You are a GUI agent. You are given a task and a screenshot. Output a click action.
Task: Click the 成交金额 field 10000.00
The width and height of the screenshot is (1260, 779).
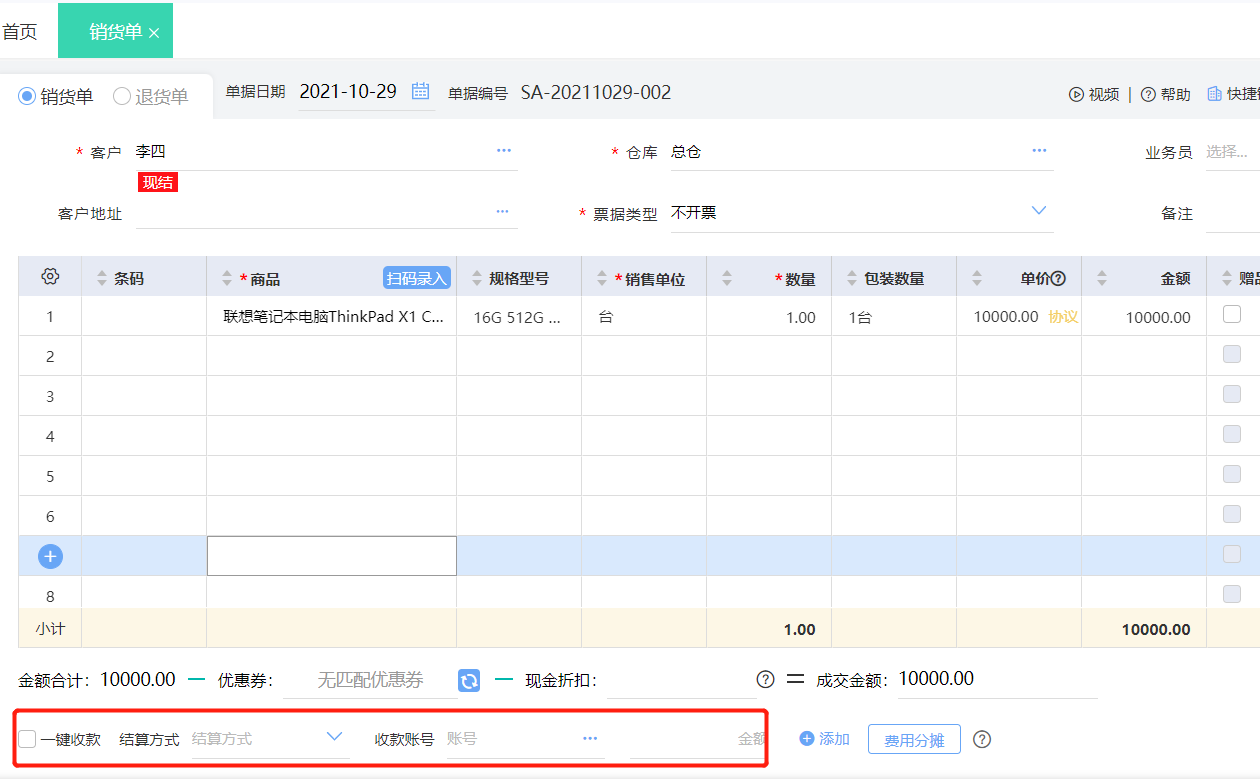(997, 680)
